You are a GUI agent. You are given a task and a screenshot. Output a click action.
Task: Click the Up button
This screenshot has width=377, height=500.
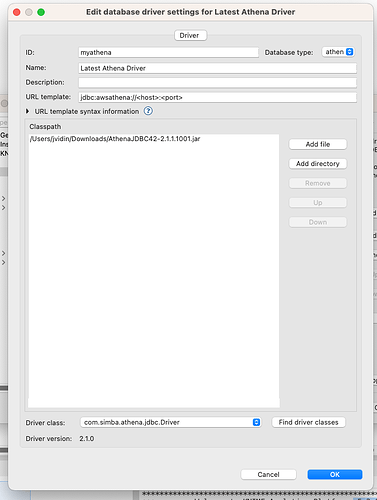point(318,202)
